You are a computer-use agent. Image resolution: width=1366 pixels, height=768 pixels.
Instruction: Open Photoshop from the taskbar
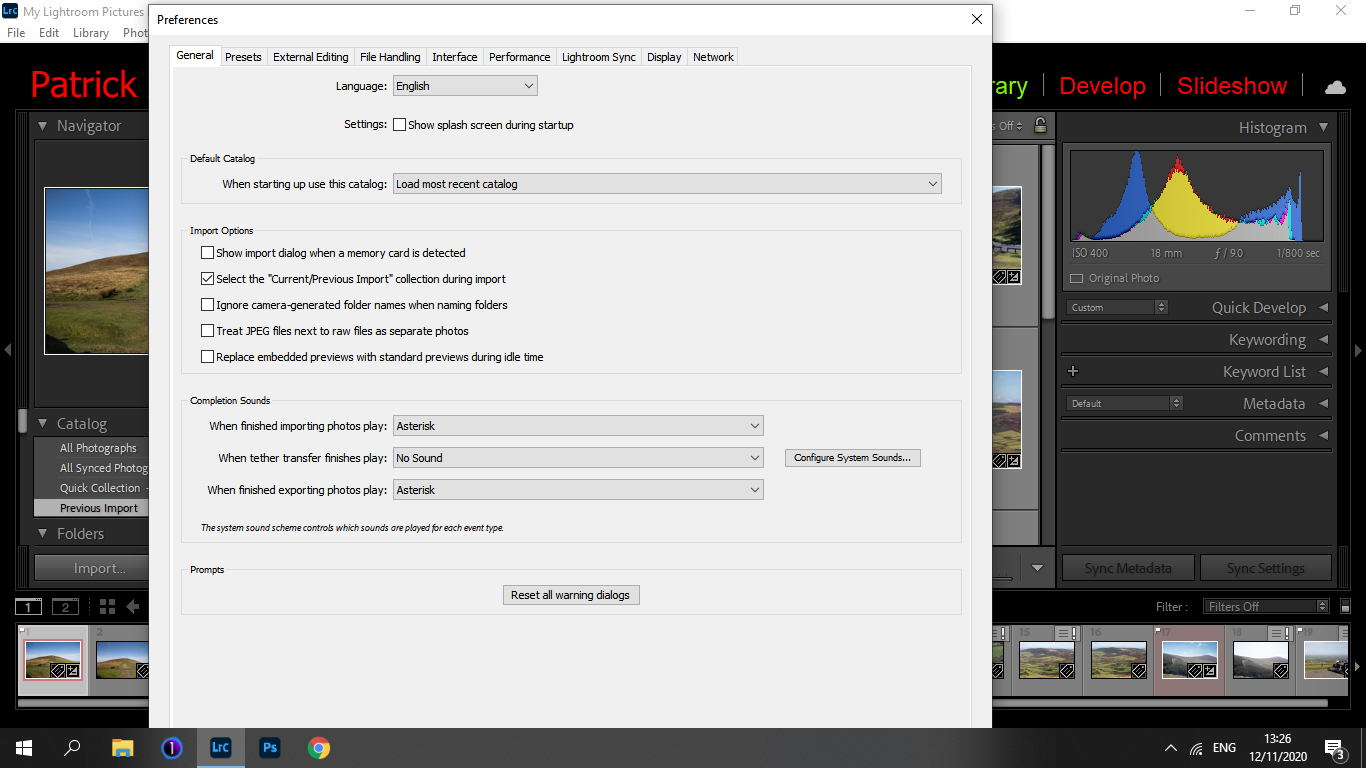coord(269,747)
